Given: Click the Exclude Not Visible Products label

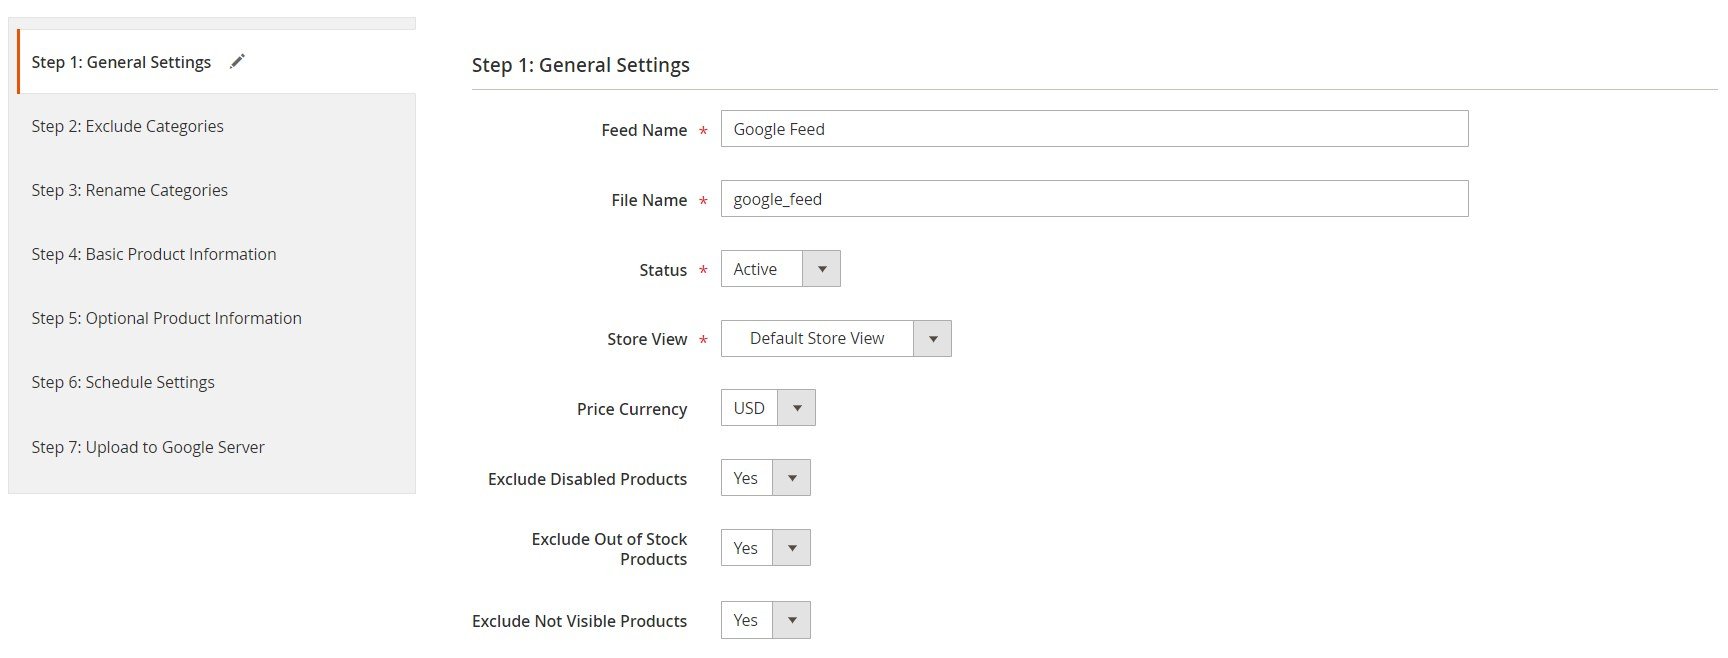Looking at the screenshot, I should 579,621.
